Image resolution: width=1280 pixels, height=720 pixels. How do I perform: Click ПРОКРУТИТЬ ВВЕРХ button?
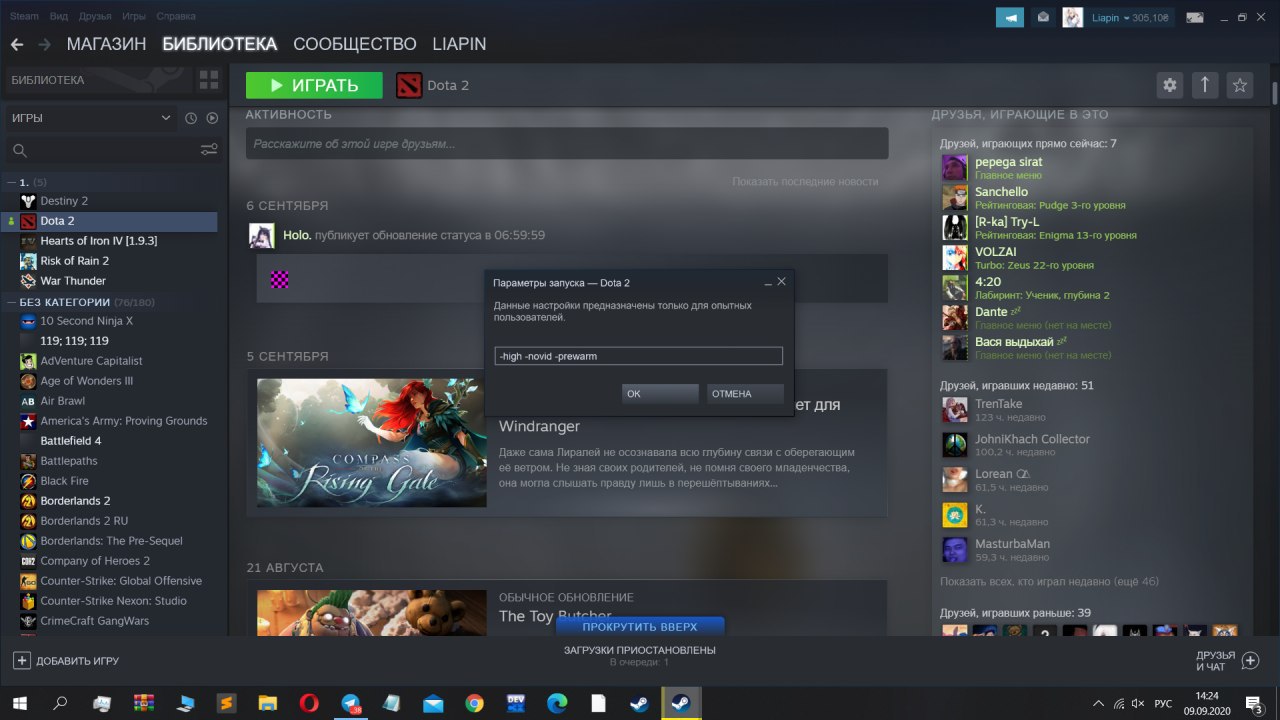point(640,627)
